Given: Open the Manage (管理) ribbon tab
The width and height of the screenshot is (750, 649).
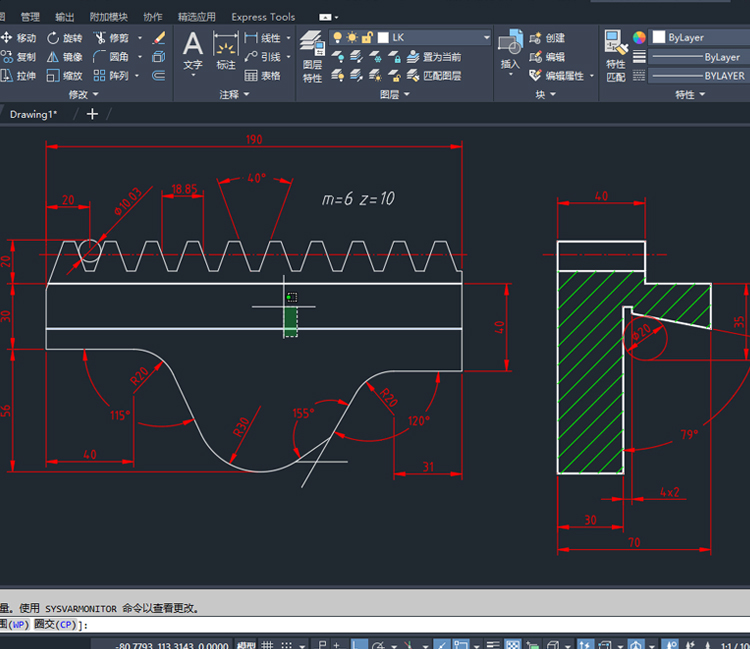Looking at the screenshot, I should 30,17.
